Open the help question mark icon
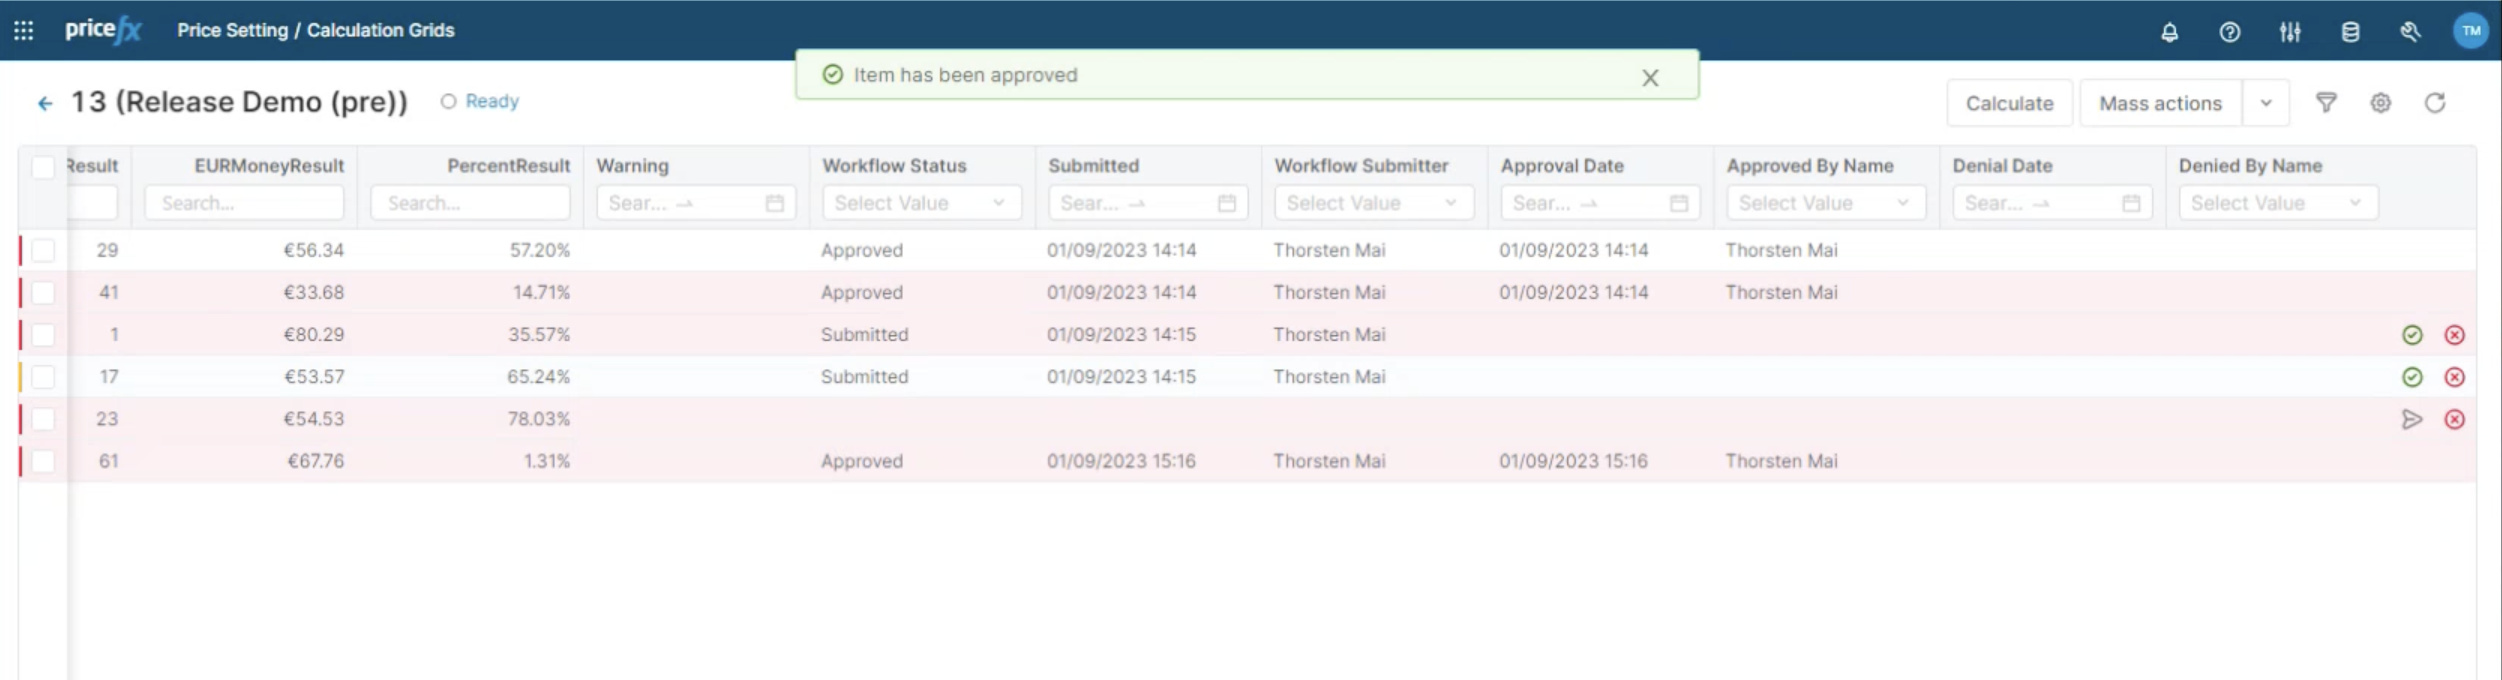The height and width of the screenshot is (680, 2502). coord(2229,32)
